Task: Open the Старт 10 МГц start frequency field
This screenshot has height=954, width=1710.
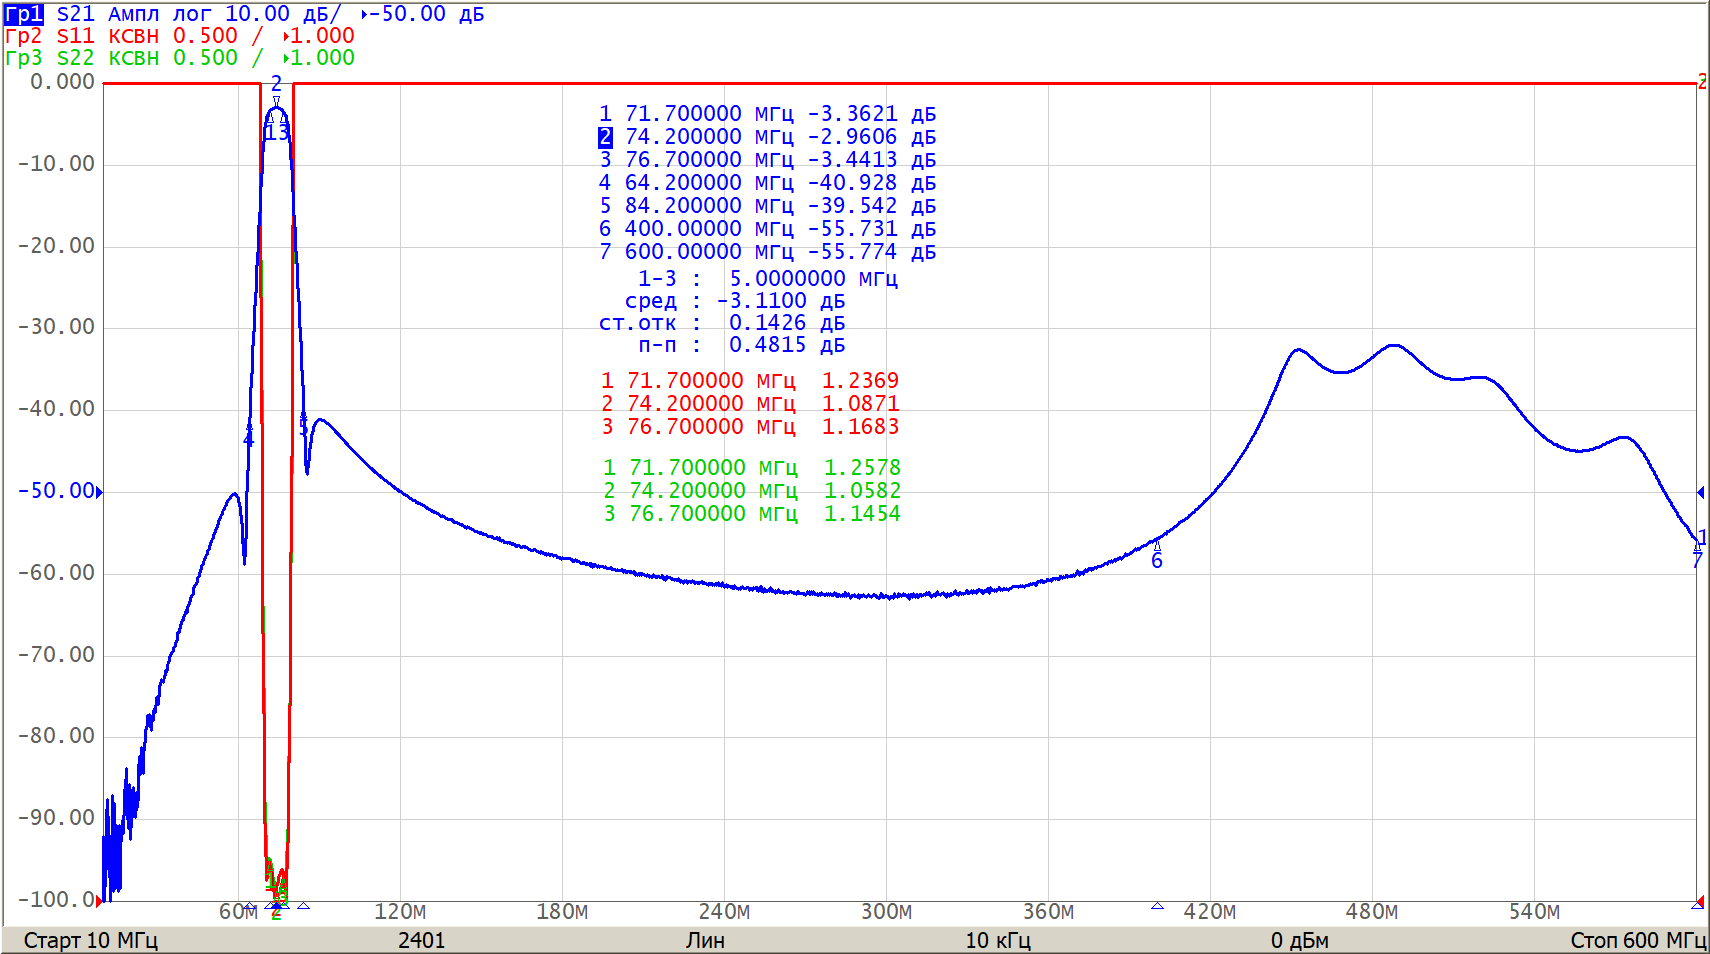Action: [91, 940]
